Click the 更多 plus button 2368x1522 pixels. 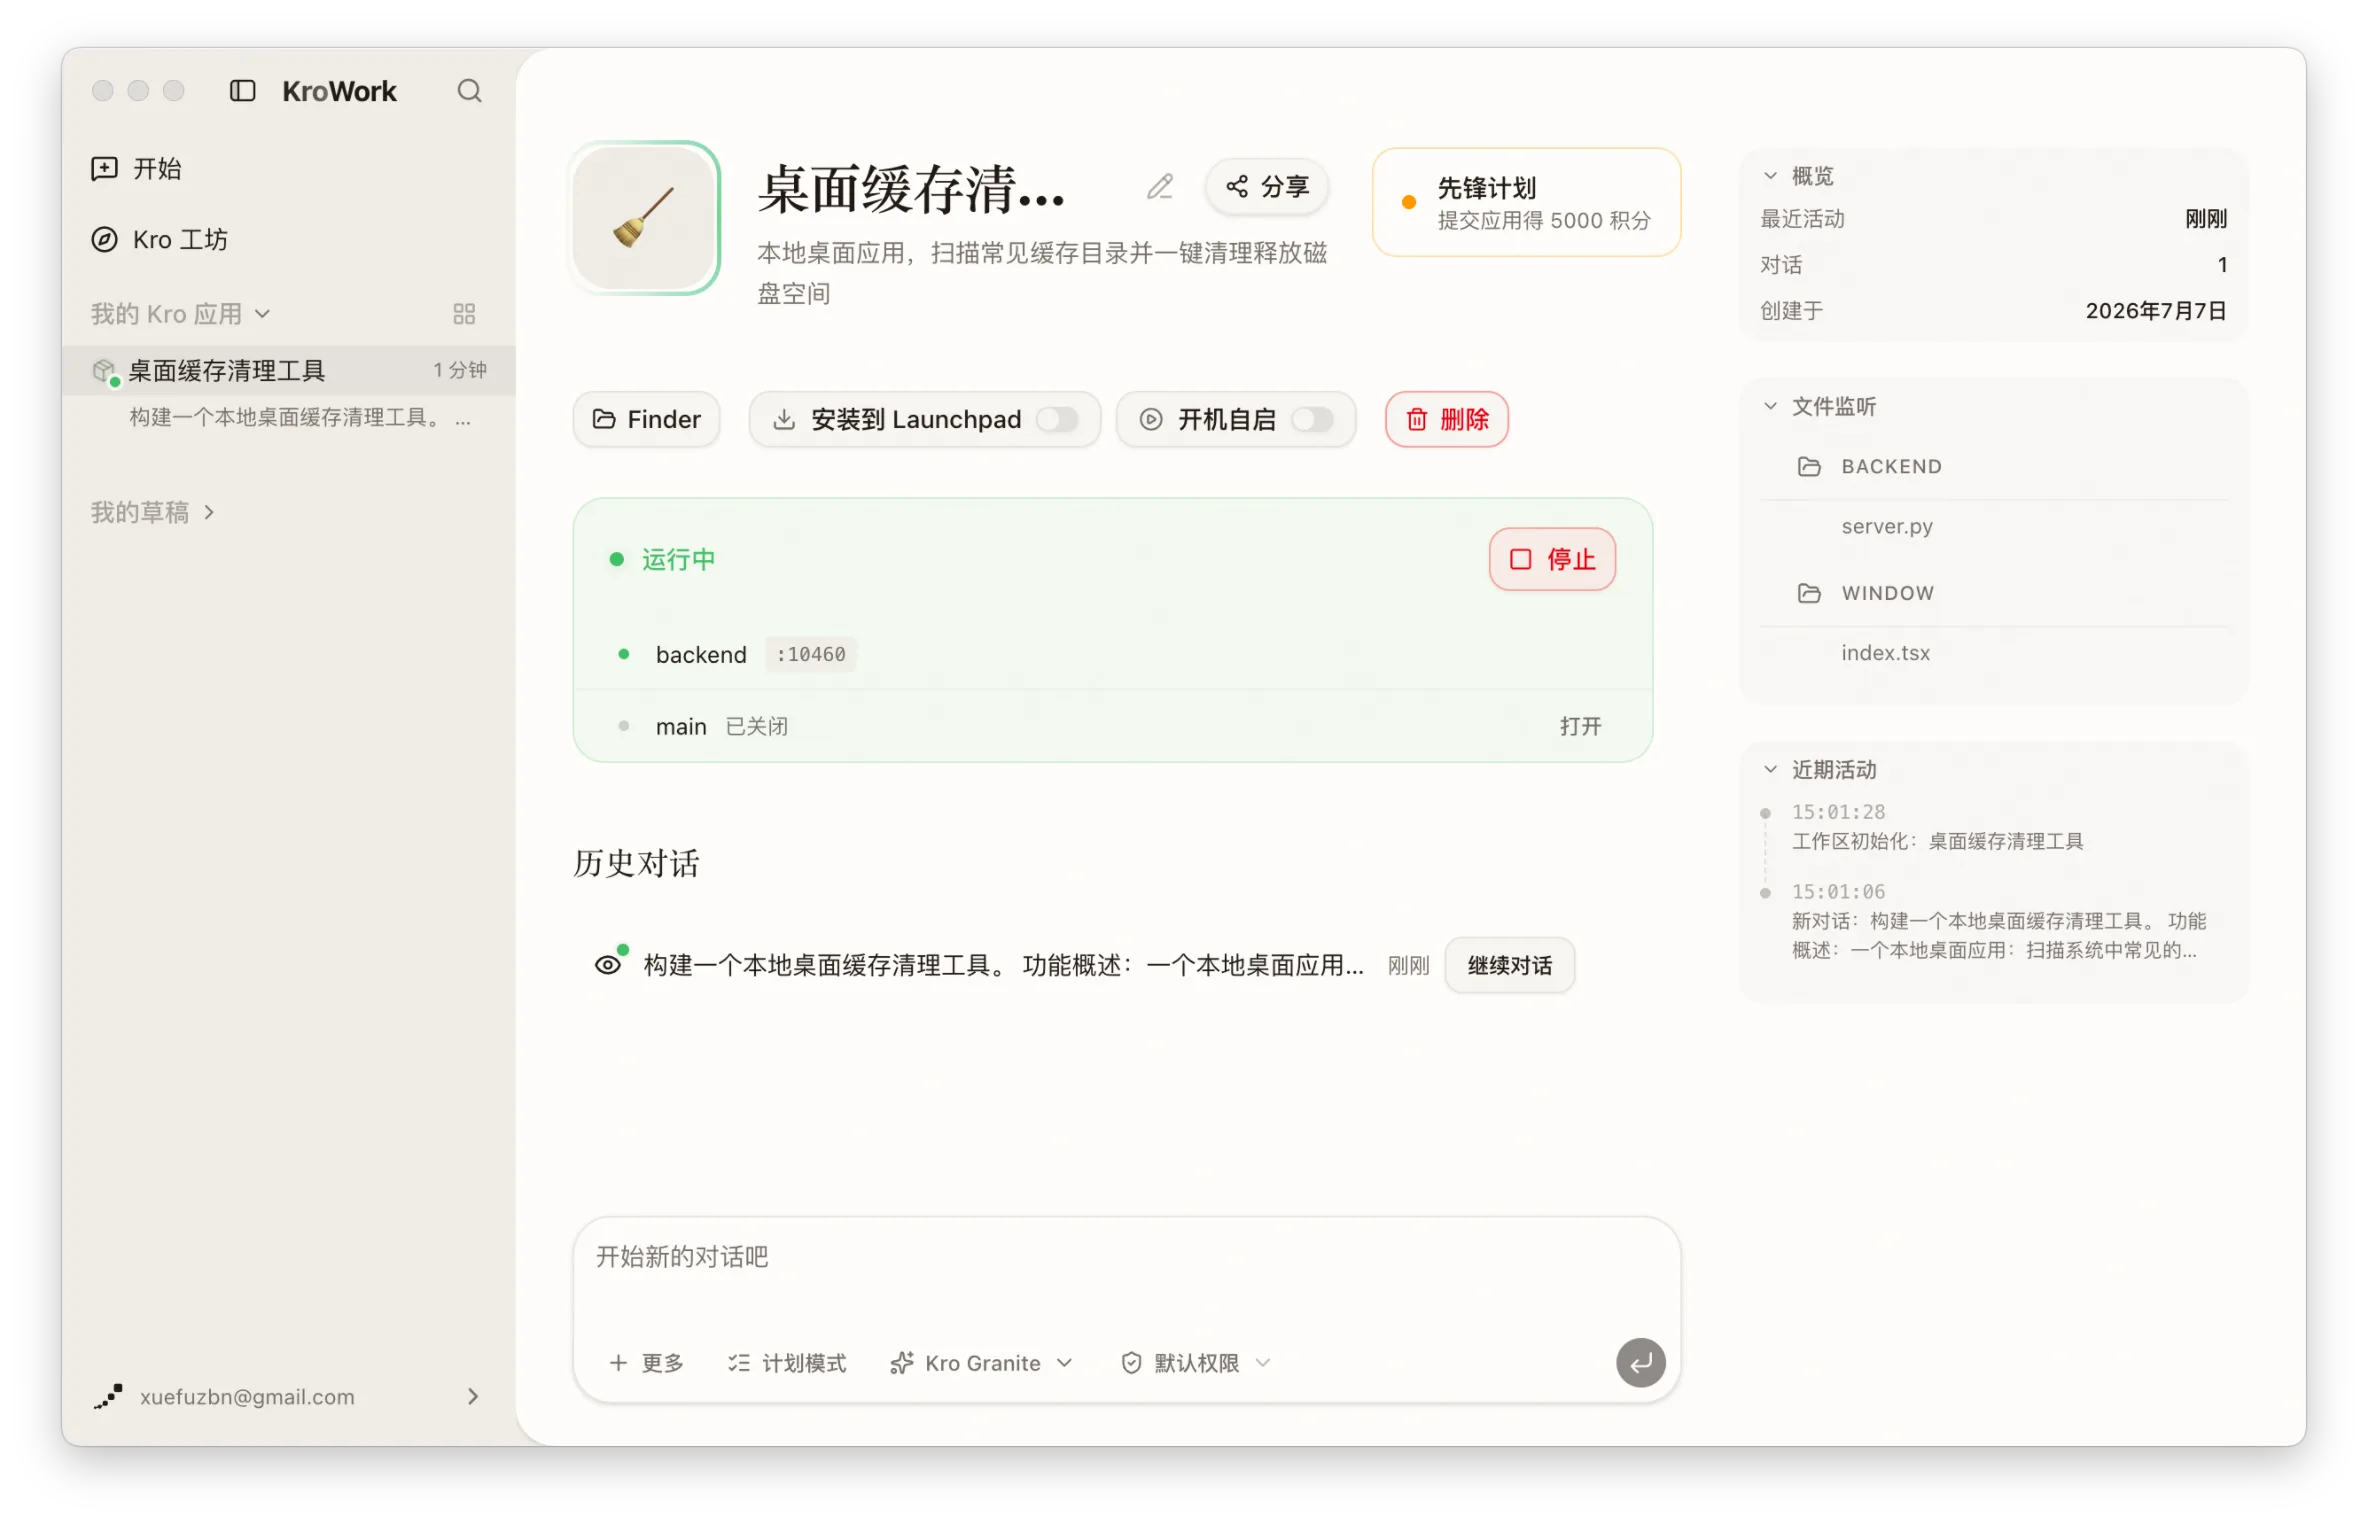(x=646, y=1362)
